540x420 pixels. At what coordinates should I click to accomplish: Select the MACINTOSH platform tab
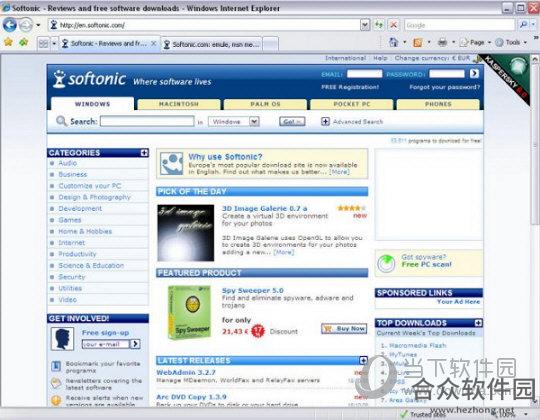pos(179,104)
